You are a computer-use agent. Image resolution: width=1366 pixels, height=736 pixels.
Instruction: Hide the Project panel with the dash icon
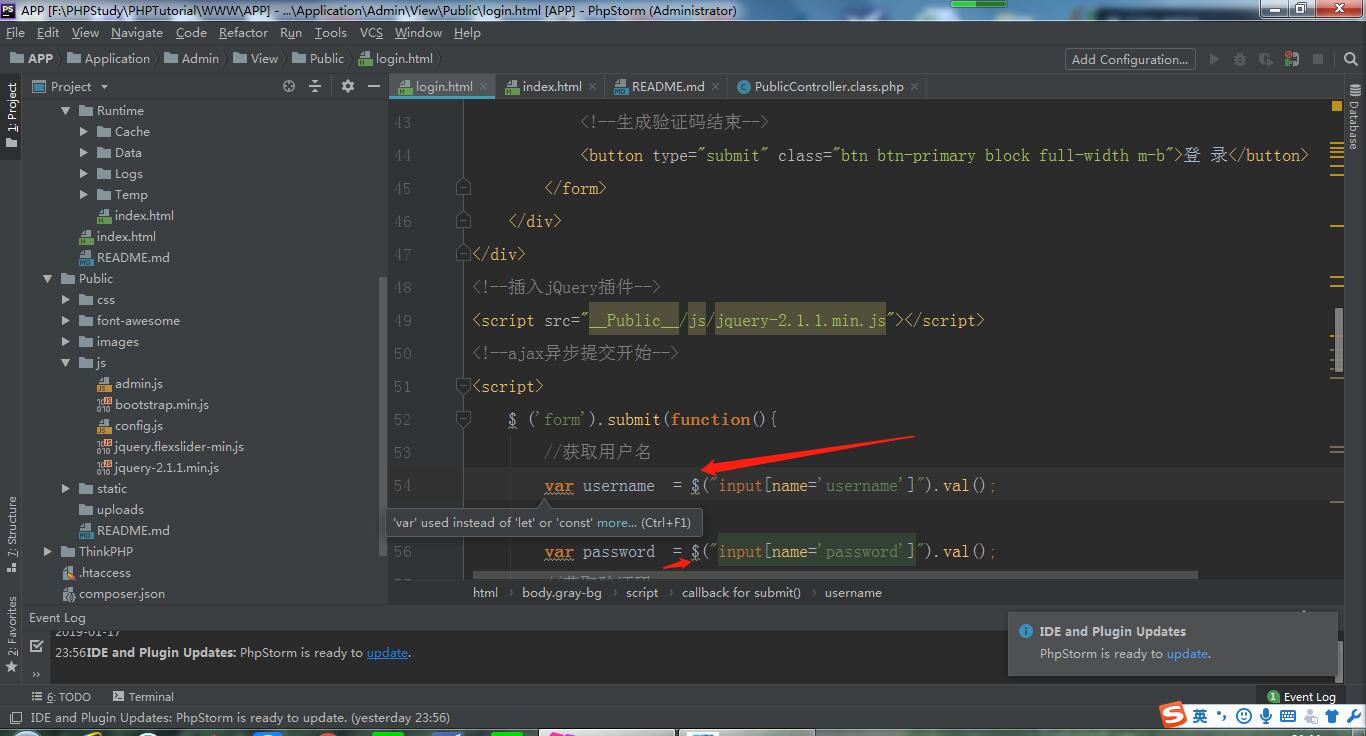[373, 87]
